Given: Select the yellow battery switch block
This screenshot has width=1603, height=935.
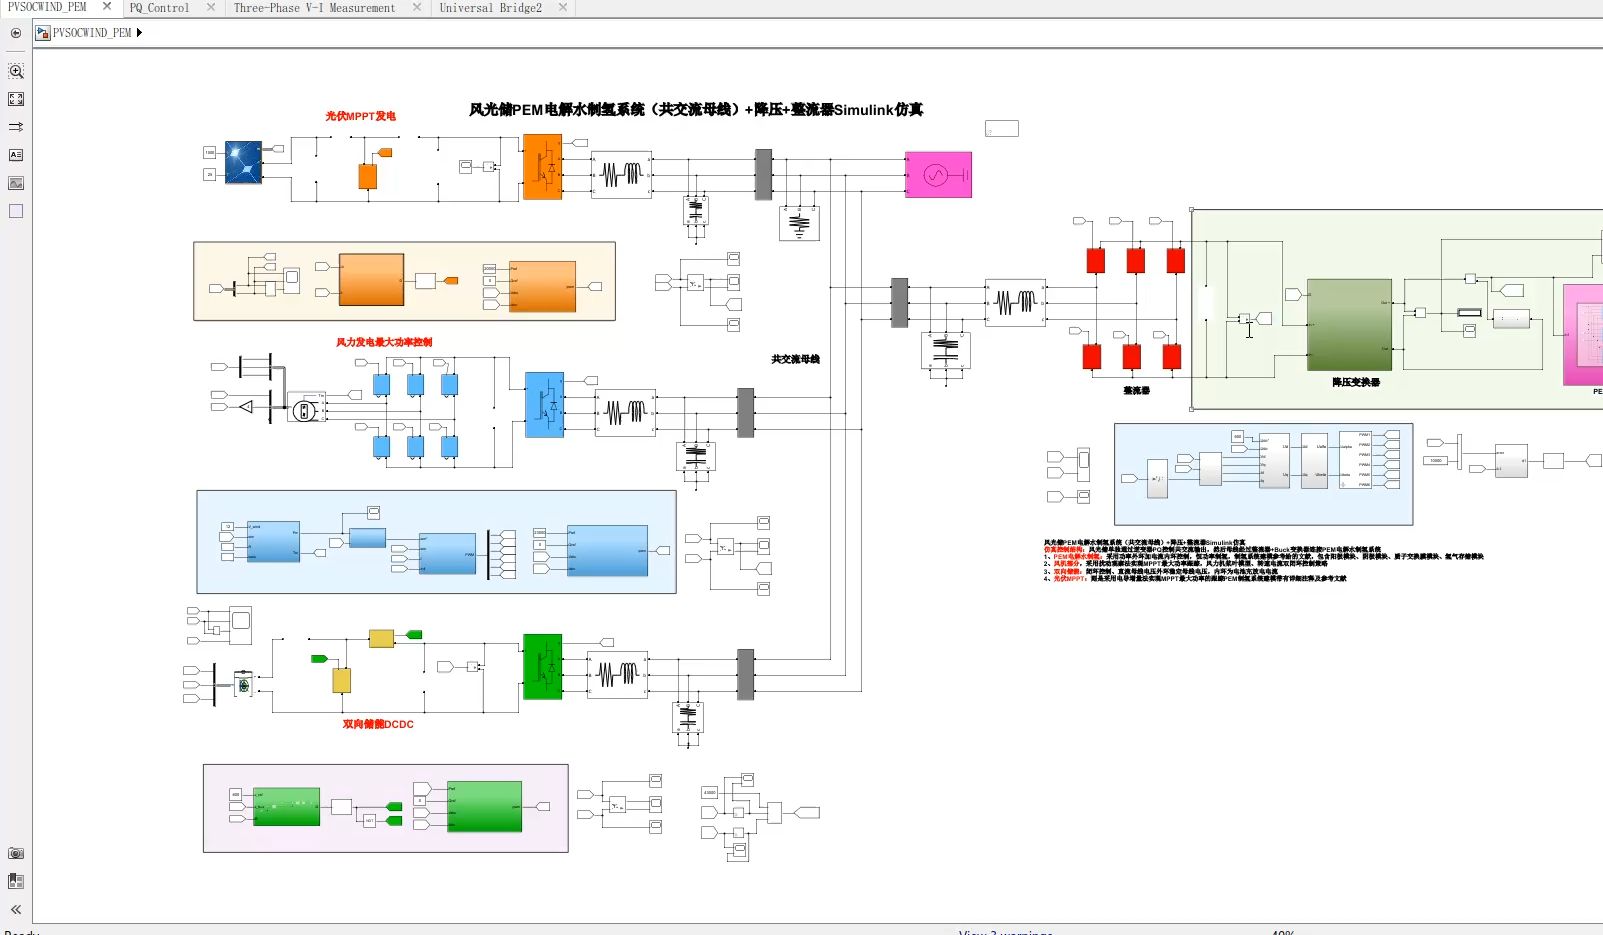Looking at the screenshot, I should tap(342, 681).
